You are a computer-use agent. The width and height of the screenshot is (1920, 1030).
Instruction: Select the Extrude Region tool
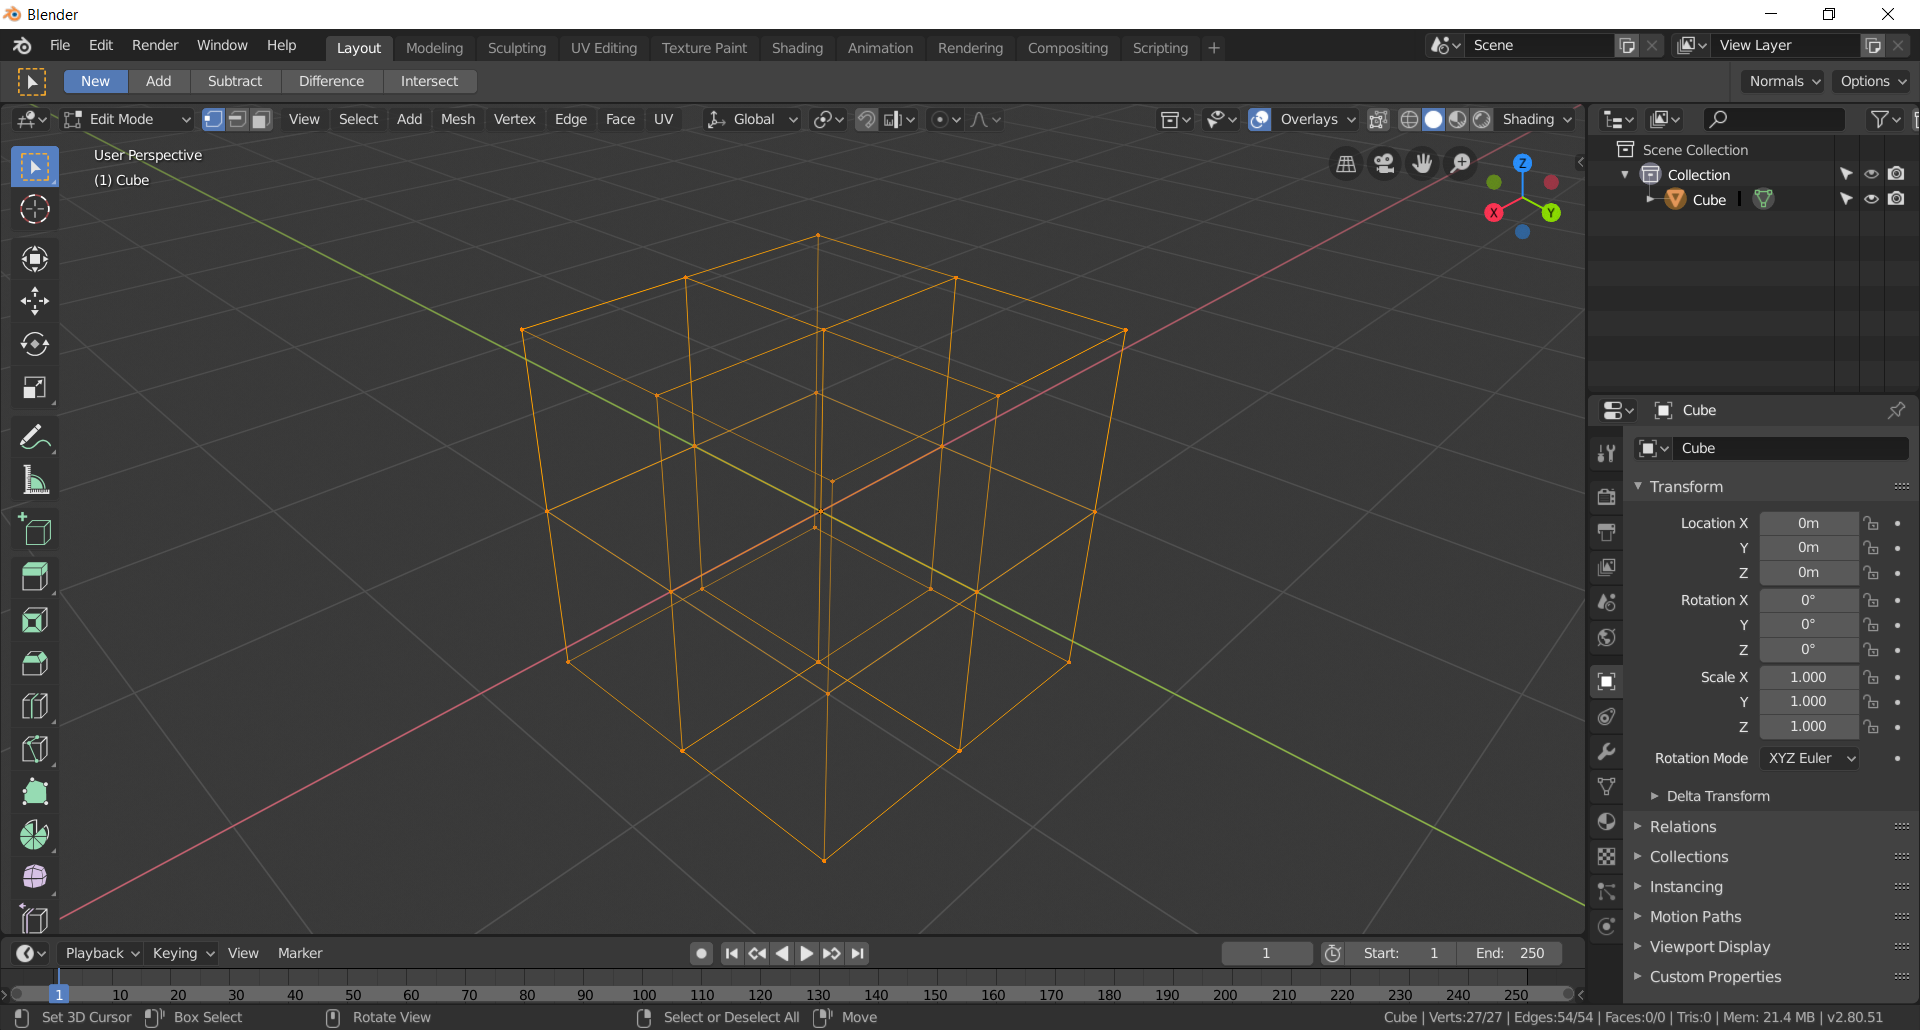coord(35,577)
